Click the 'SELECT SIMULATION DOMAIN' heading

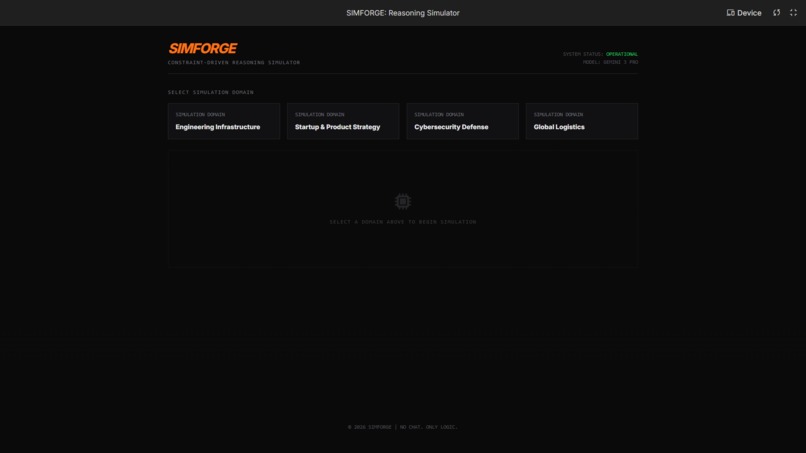click(210, 92)
